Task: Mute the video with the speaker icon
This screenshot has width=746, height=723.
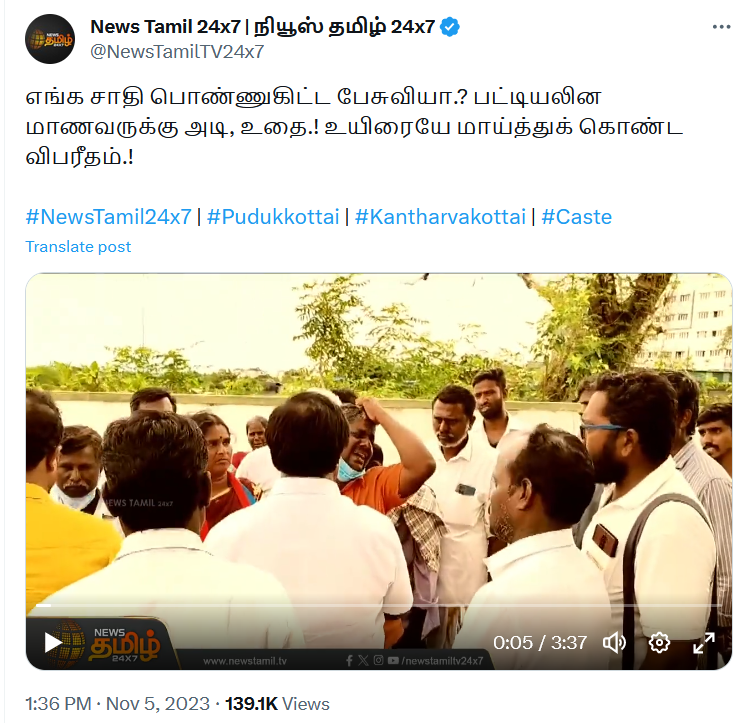Action: tap(614, 643)
